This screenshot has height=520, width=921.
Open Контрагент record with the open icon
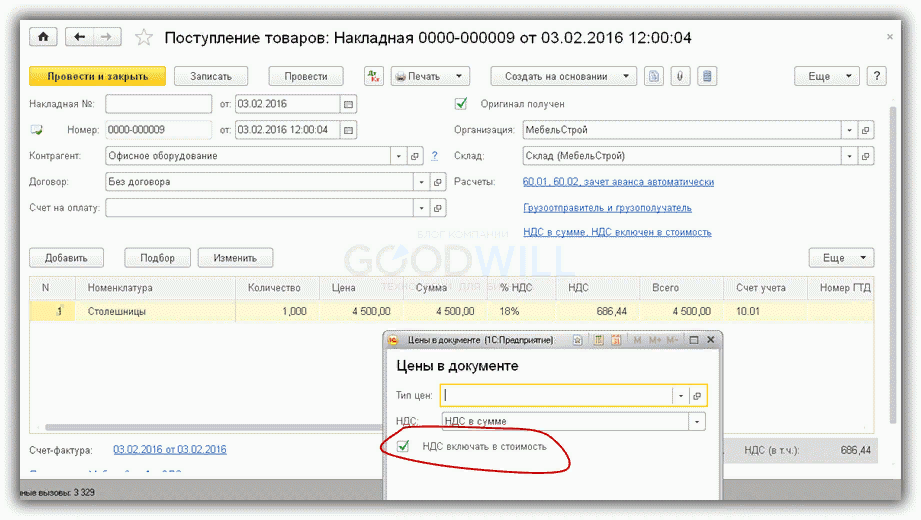pos(415,156)
